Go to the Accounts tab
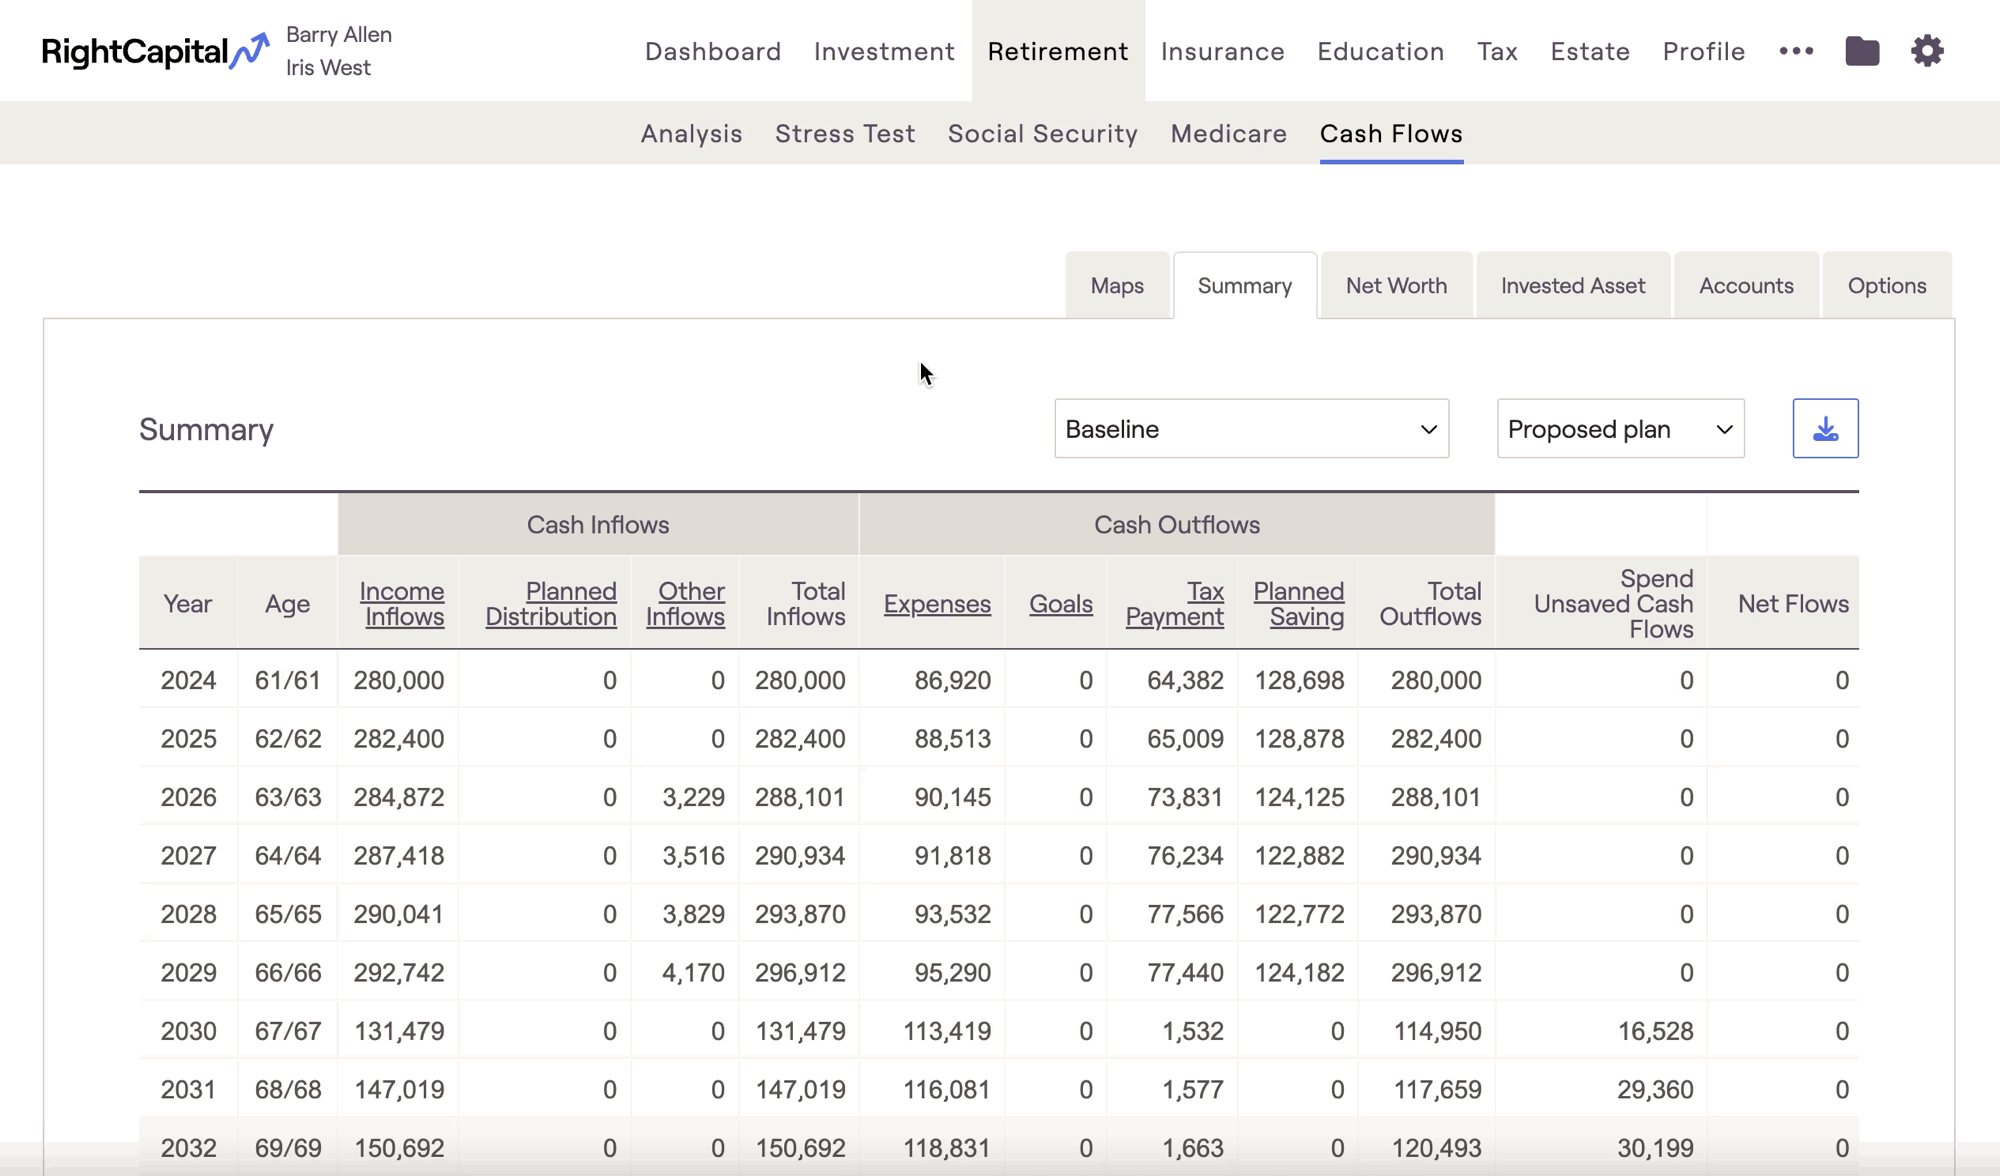2000x1176 pixels. (1746, 286)
